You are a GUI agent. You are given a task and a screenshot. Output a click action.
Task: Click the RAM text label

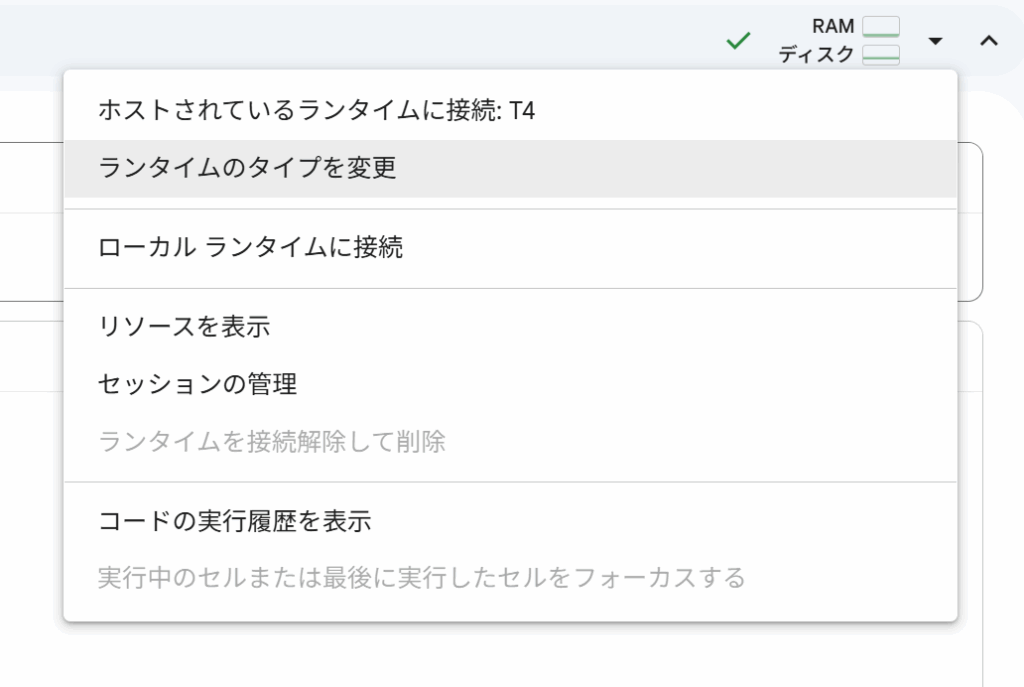pyautogui.click(x=833, y=27)
